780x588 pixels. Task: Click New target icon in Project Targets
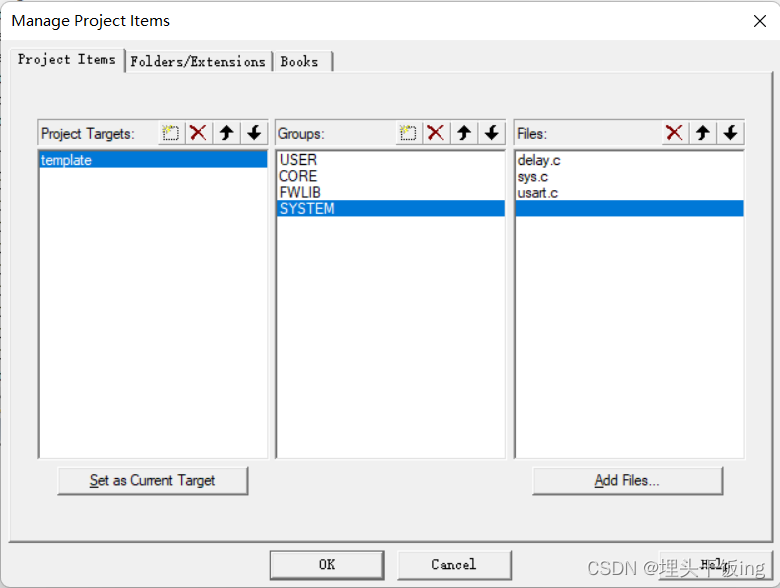click(171, 133)
